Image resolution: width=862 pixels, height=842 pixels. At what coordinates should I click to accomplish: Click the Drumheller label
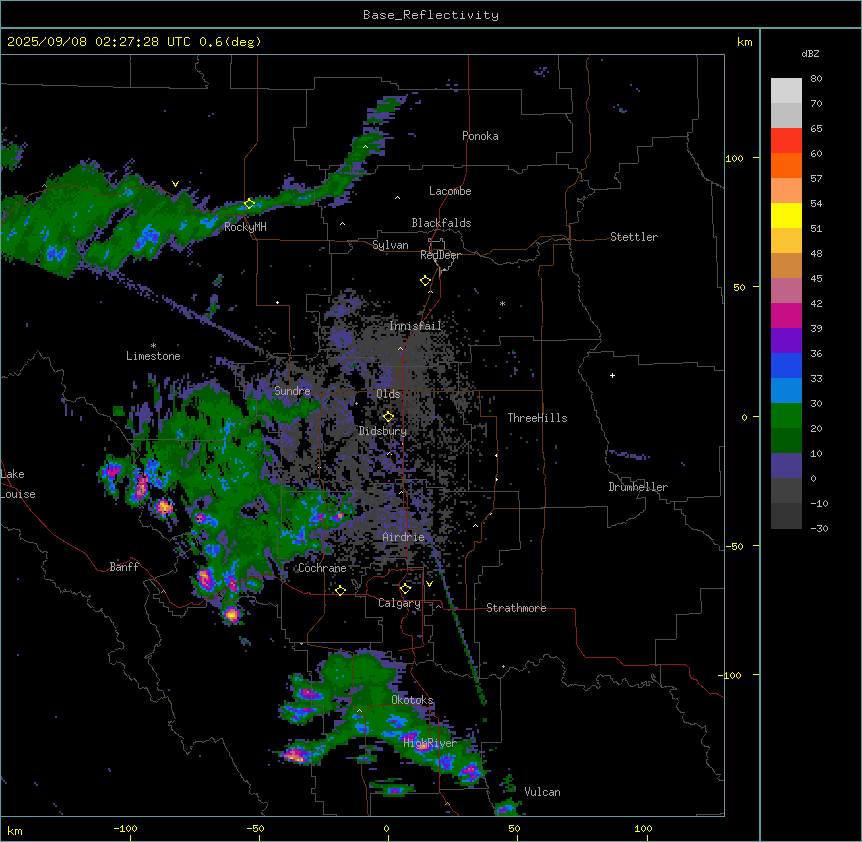(x=638, y=487)
